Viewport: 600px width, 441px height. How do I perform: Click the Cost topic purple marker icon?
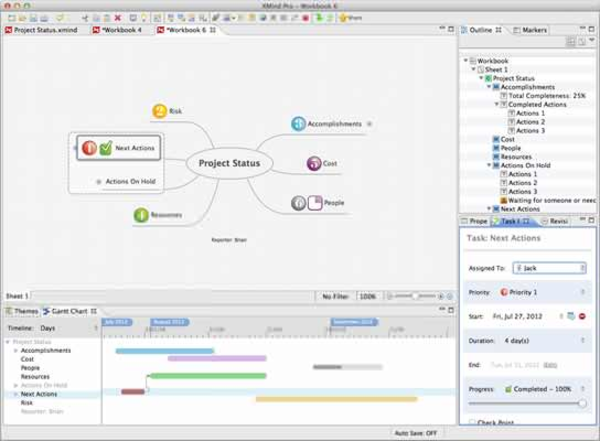314,163
